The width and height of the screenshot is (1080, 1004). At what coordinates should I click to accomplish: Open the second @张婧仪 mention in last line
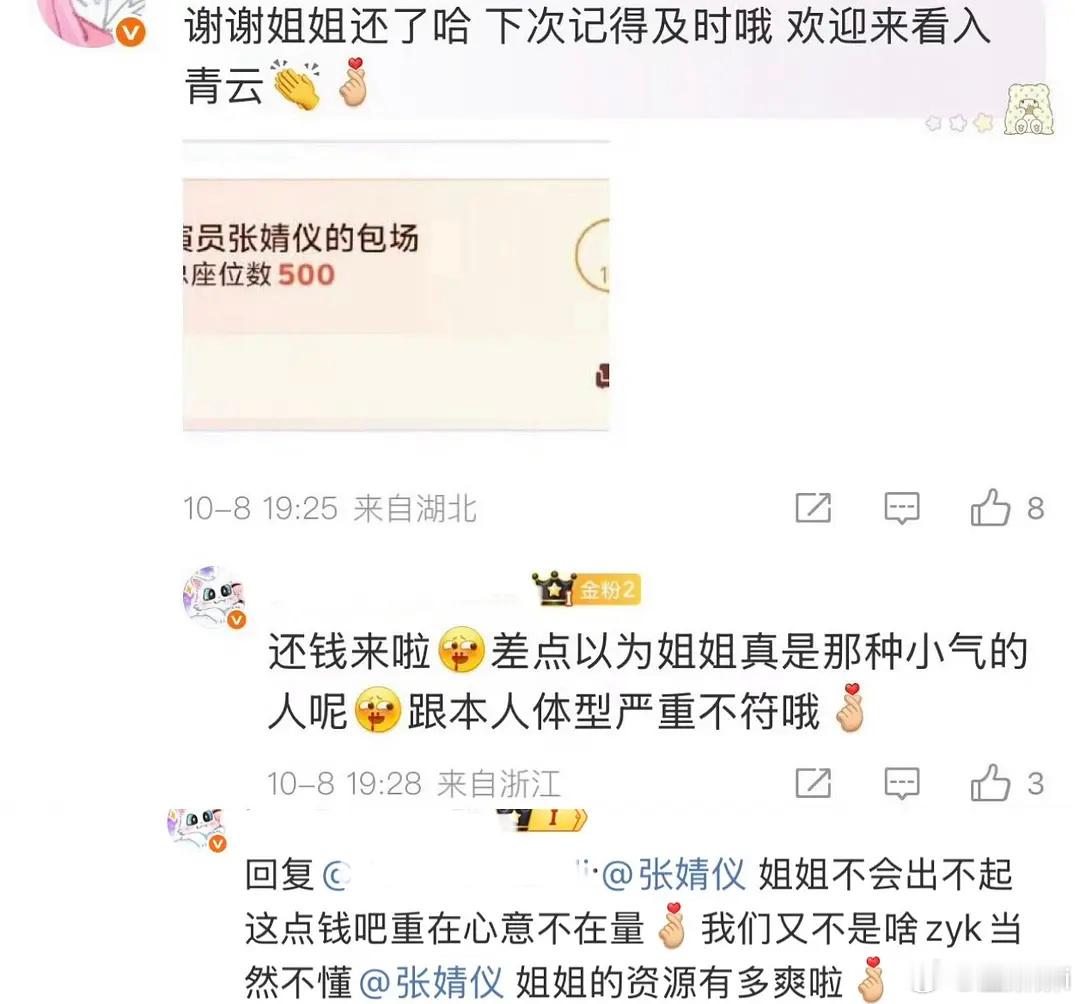(431, 982)
